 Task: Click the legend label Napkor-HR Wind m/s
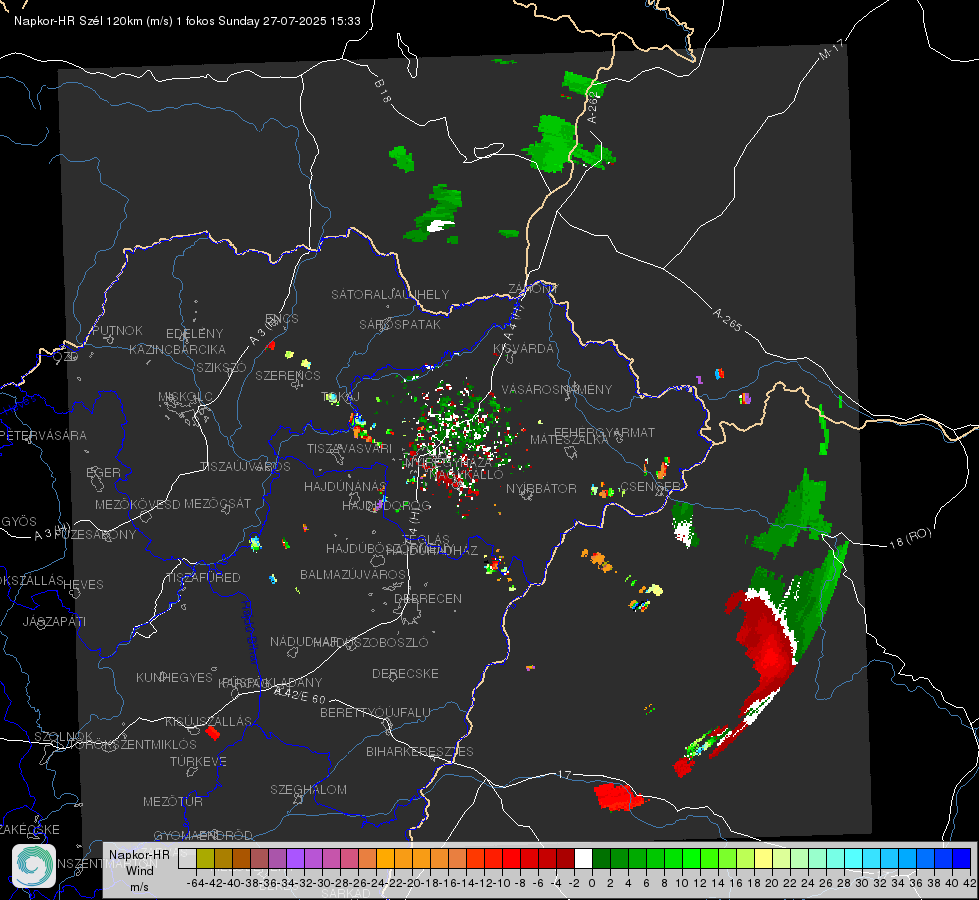tap(139, 870)
